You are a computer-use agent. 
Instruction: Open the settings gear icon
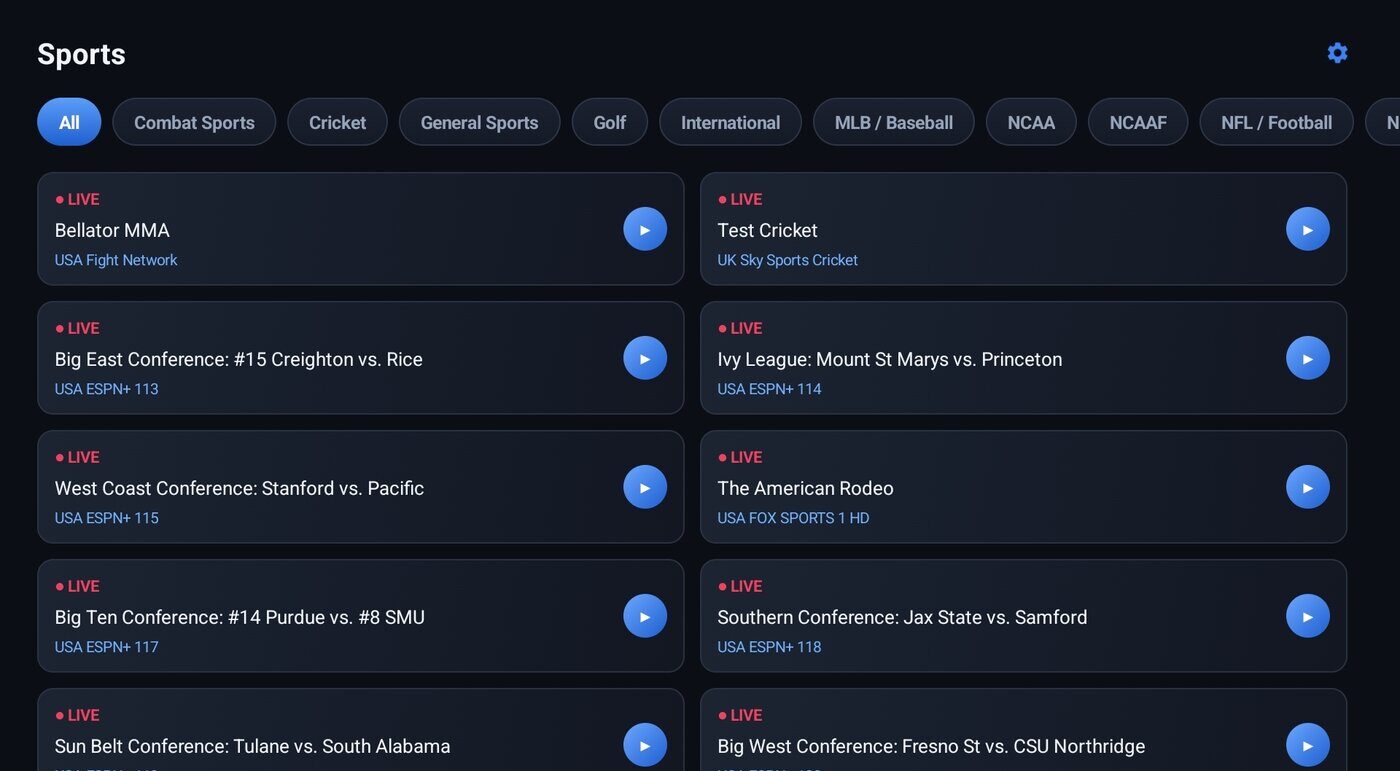point(1337,53)
